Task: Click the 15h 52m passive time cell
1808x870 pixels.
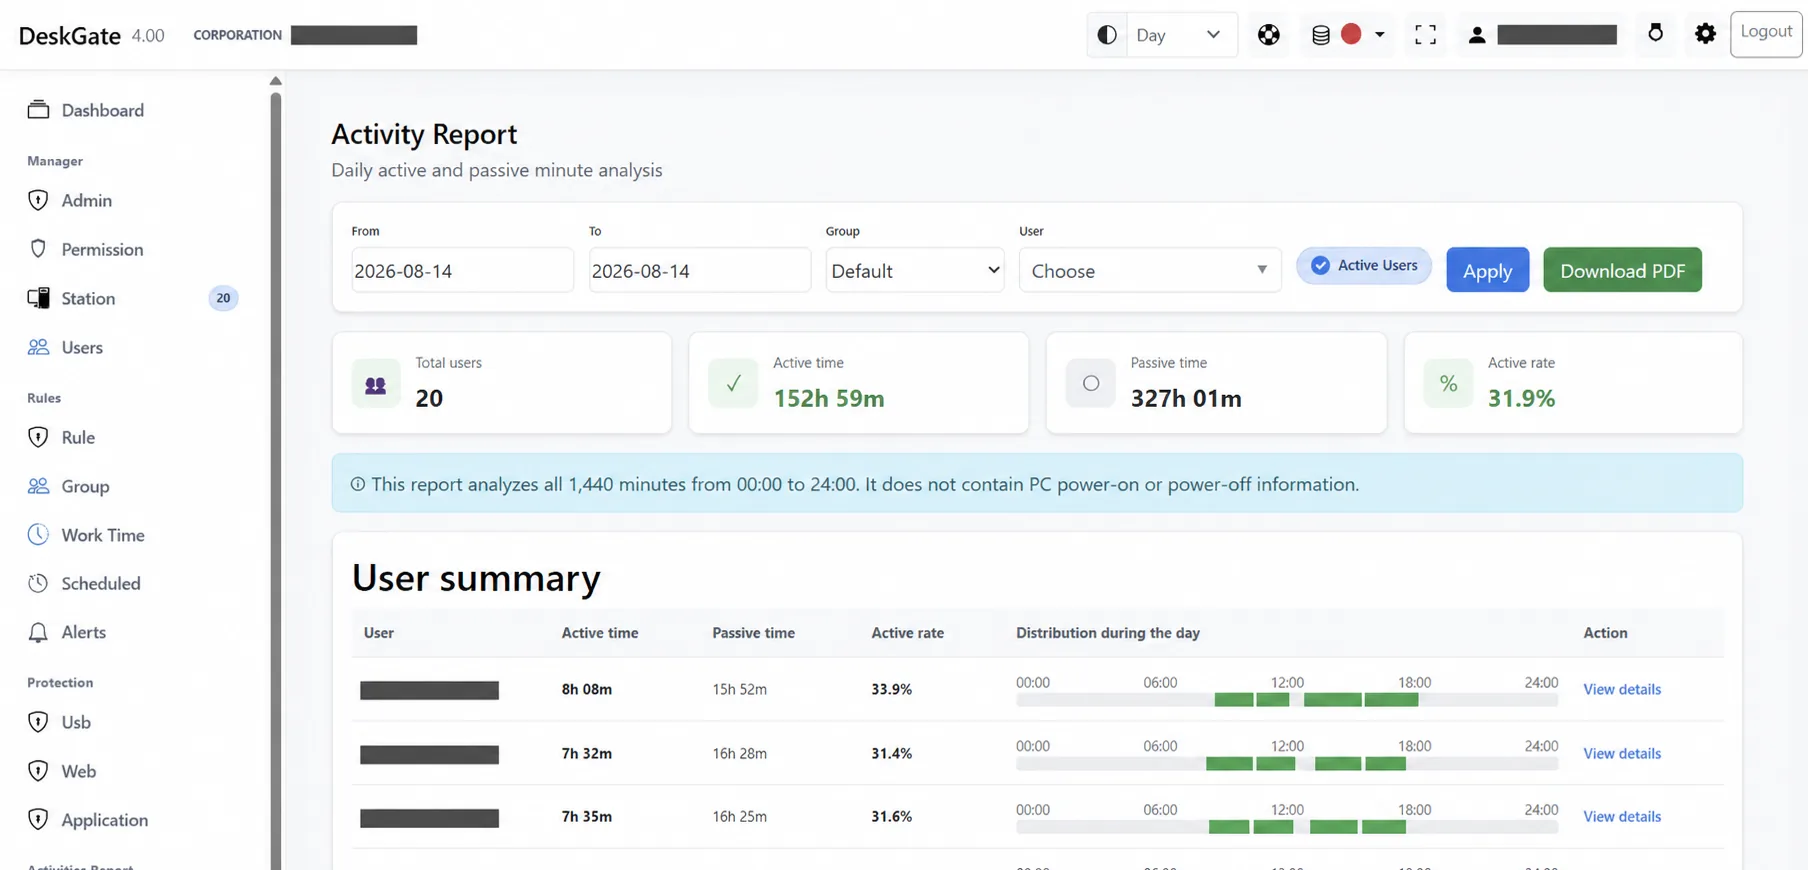Action: point(739,689)
